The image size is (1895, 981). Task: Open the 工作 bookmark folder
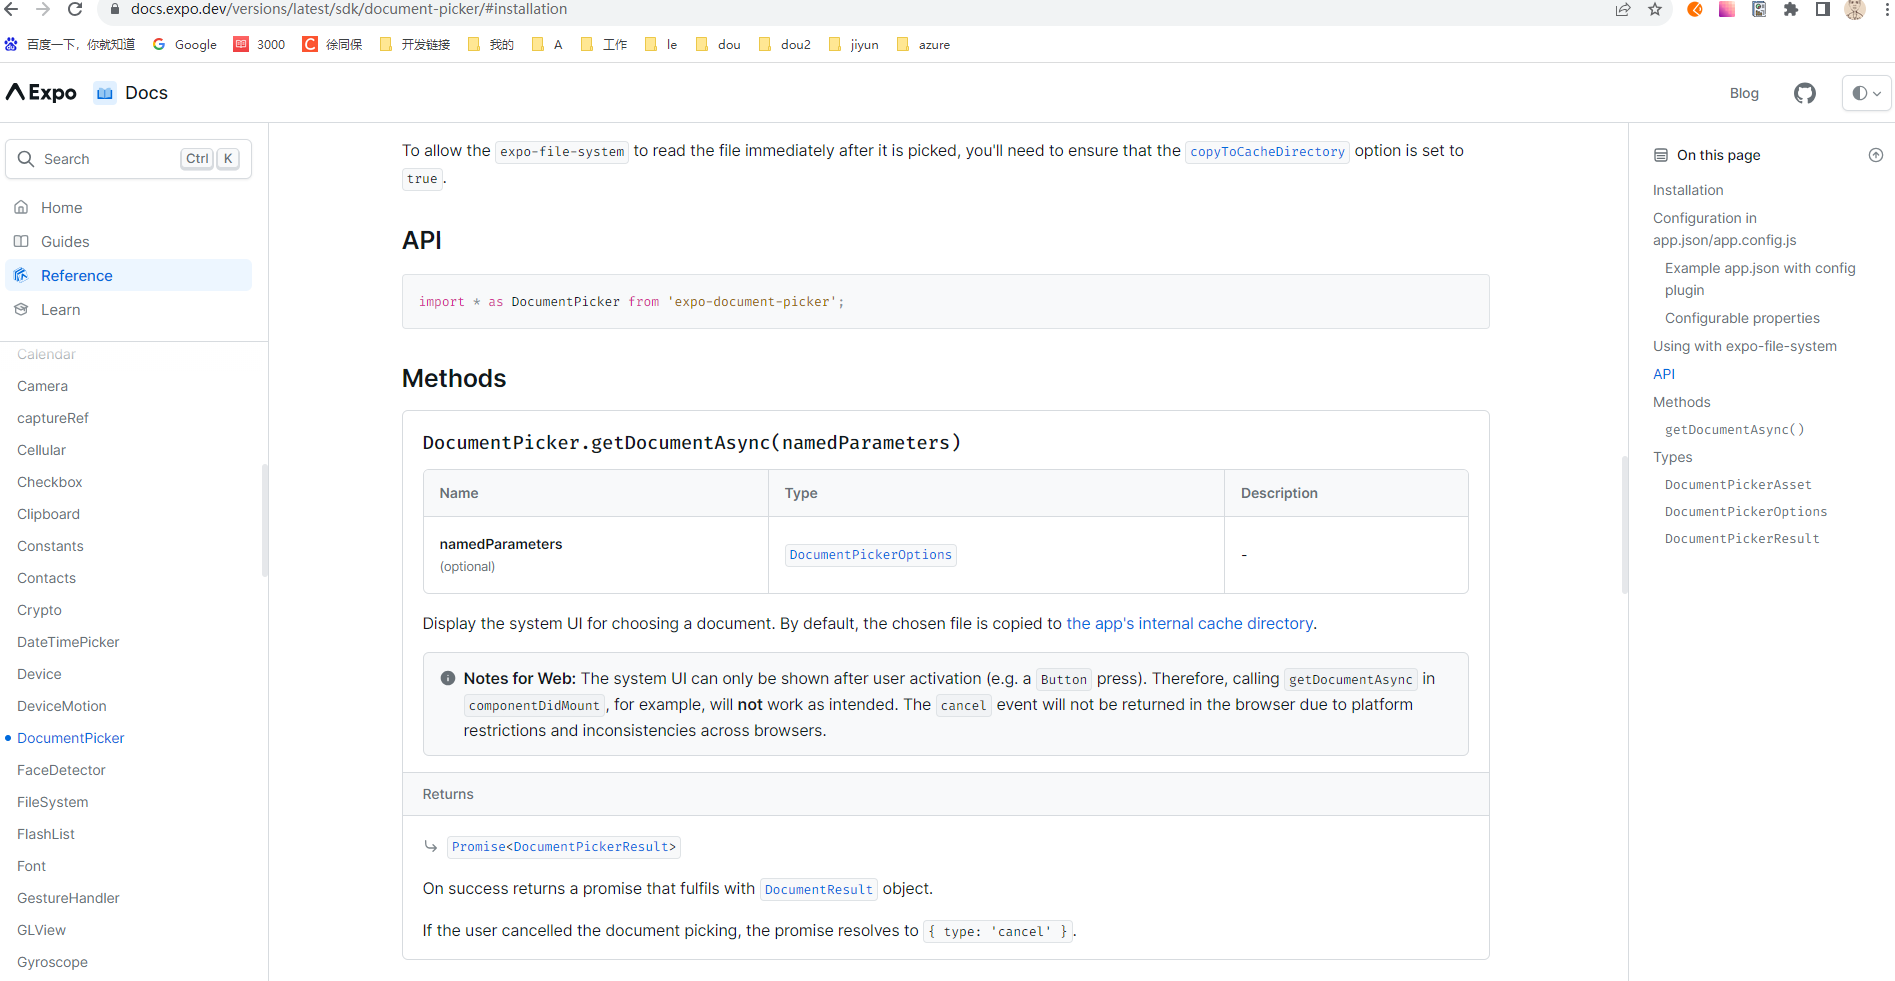point(604,44)
